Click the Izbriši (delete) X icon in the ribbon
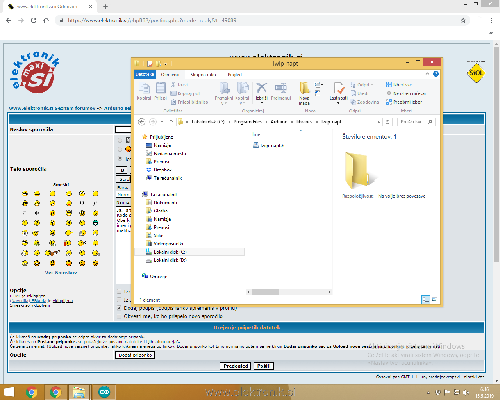Image resolution: width=500 pixels, height=400 pixels. coord(262,91)
